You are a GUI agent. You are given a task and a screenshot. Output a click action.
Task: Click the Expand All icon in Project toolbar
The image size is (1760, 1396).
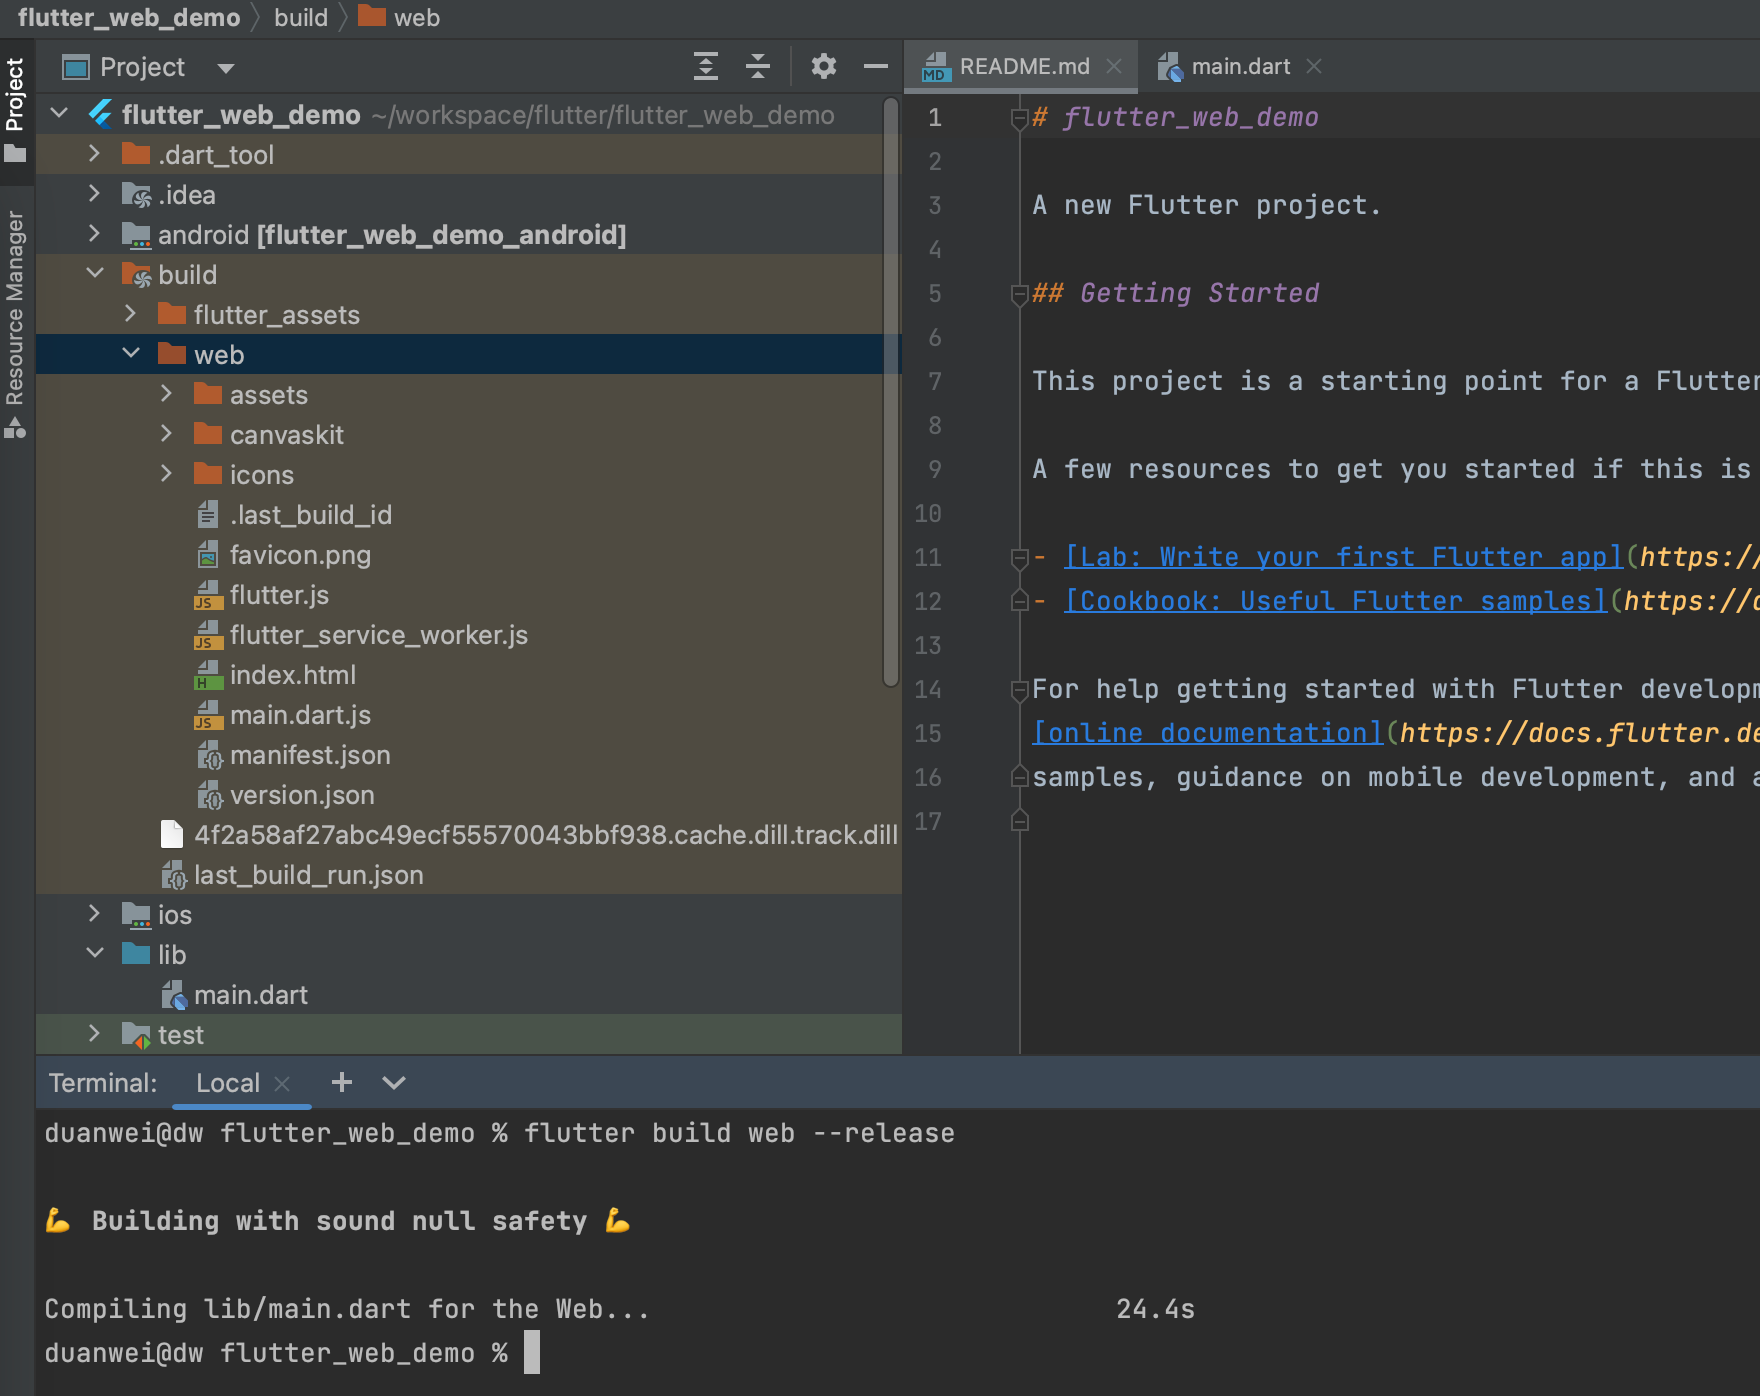click(706, 67)
